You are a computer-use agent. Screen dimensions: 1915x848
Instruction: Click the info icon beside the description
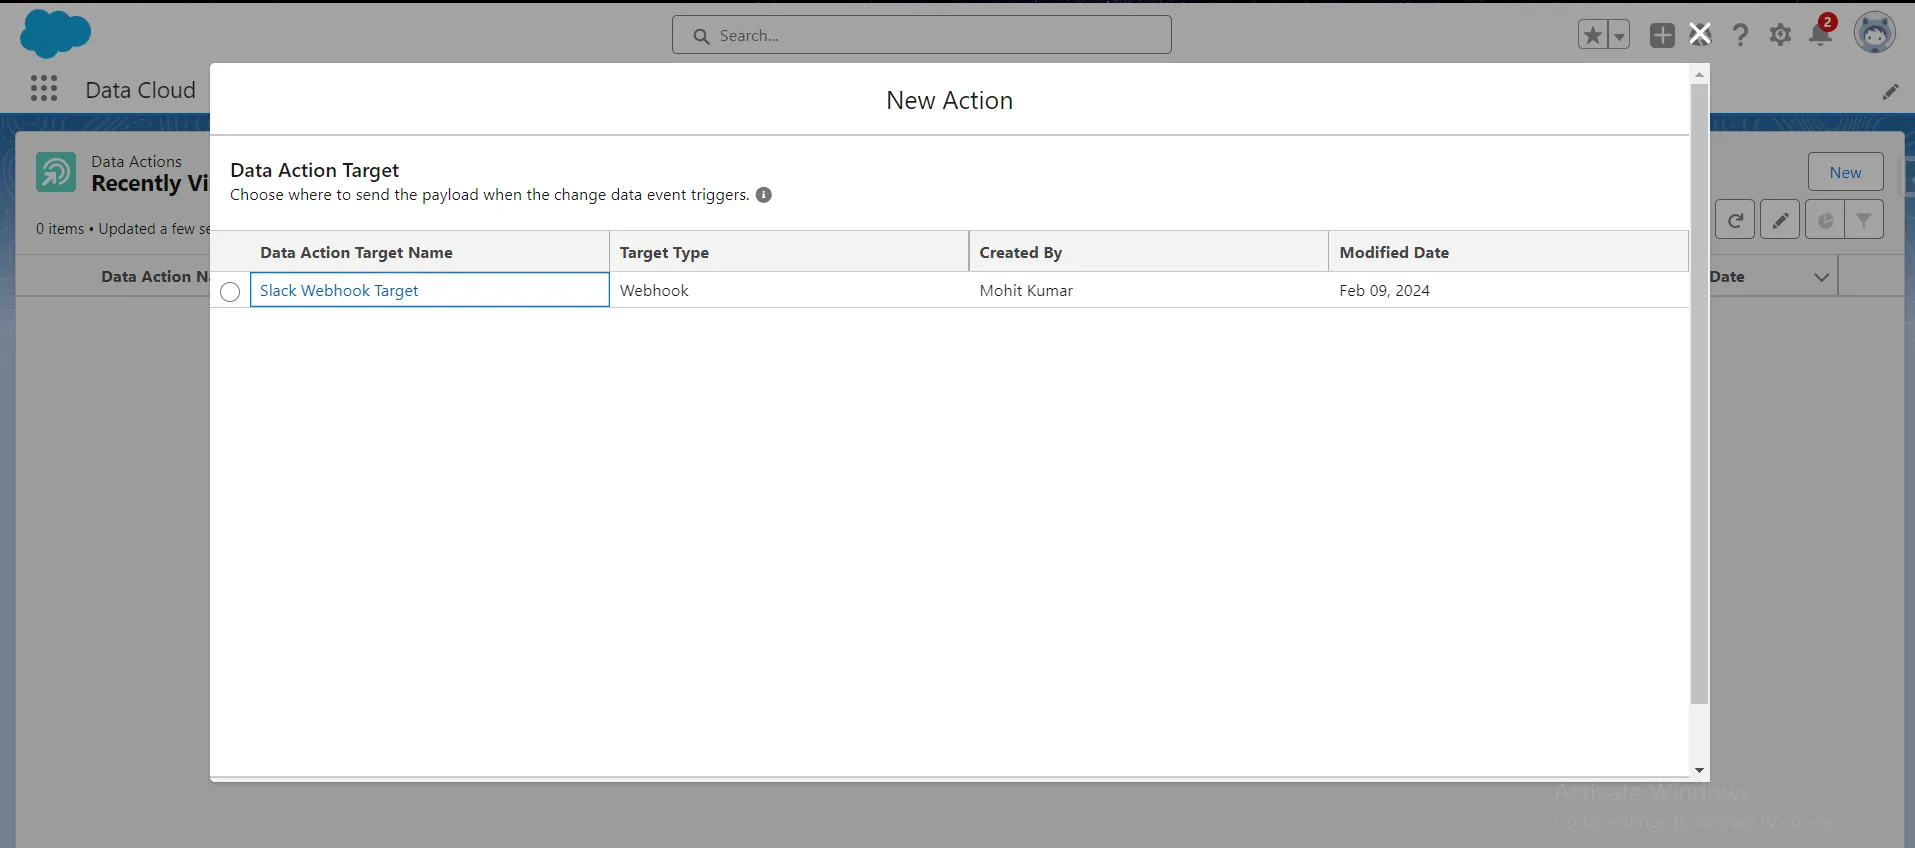(764, 195)
